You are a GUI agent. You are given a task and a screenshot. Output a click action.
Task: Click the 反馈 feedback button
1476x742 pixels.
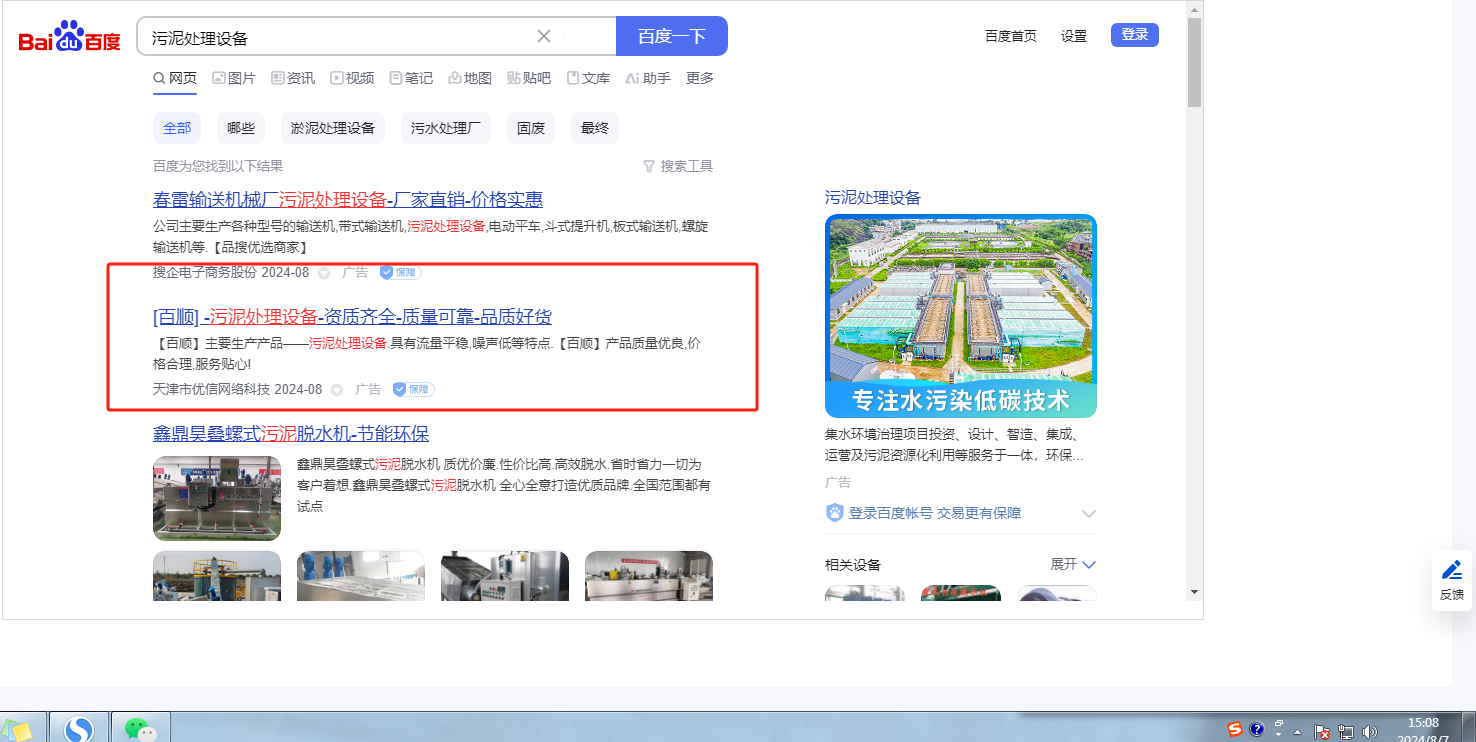(1452, 580)
